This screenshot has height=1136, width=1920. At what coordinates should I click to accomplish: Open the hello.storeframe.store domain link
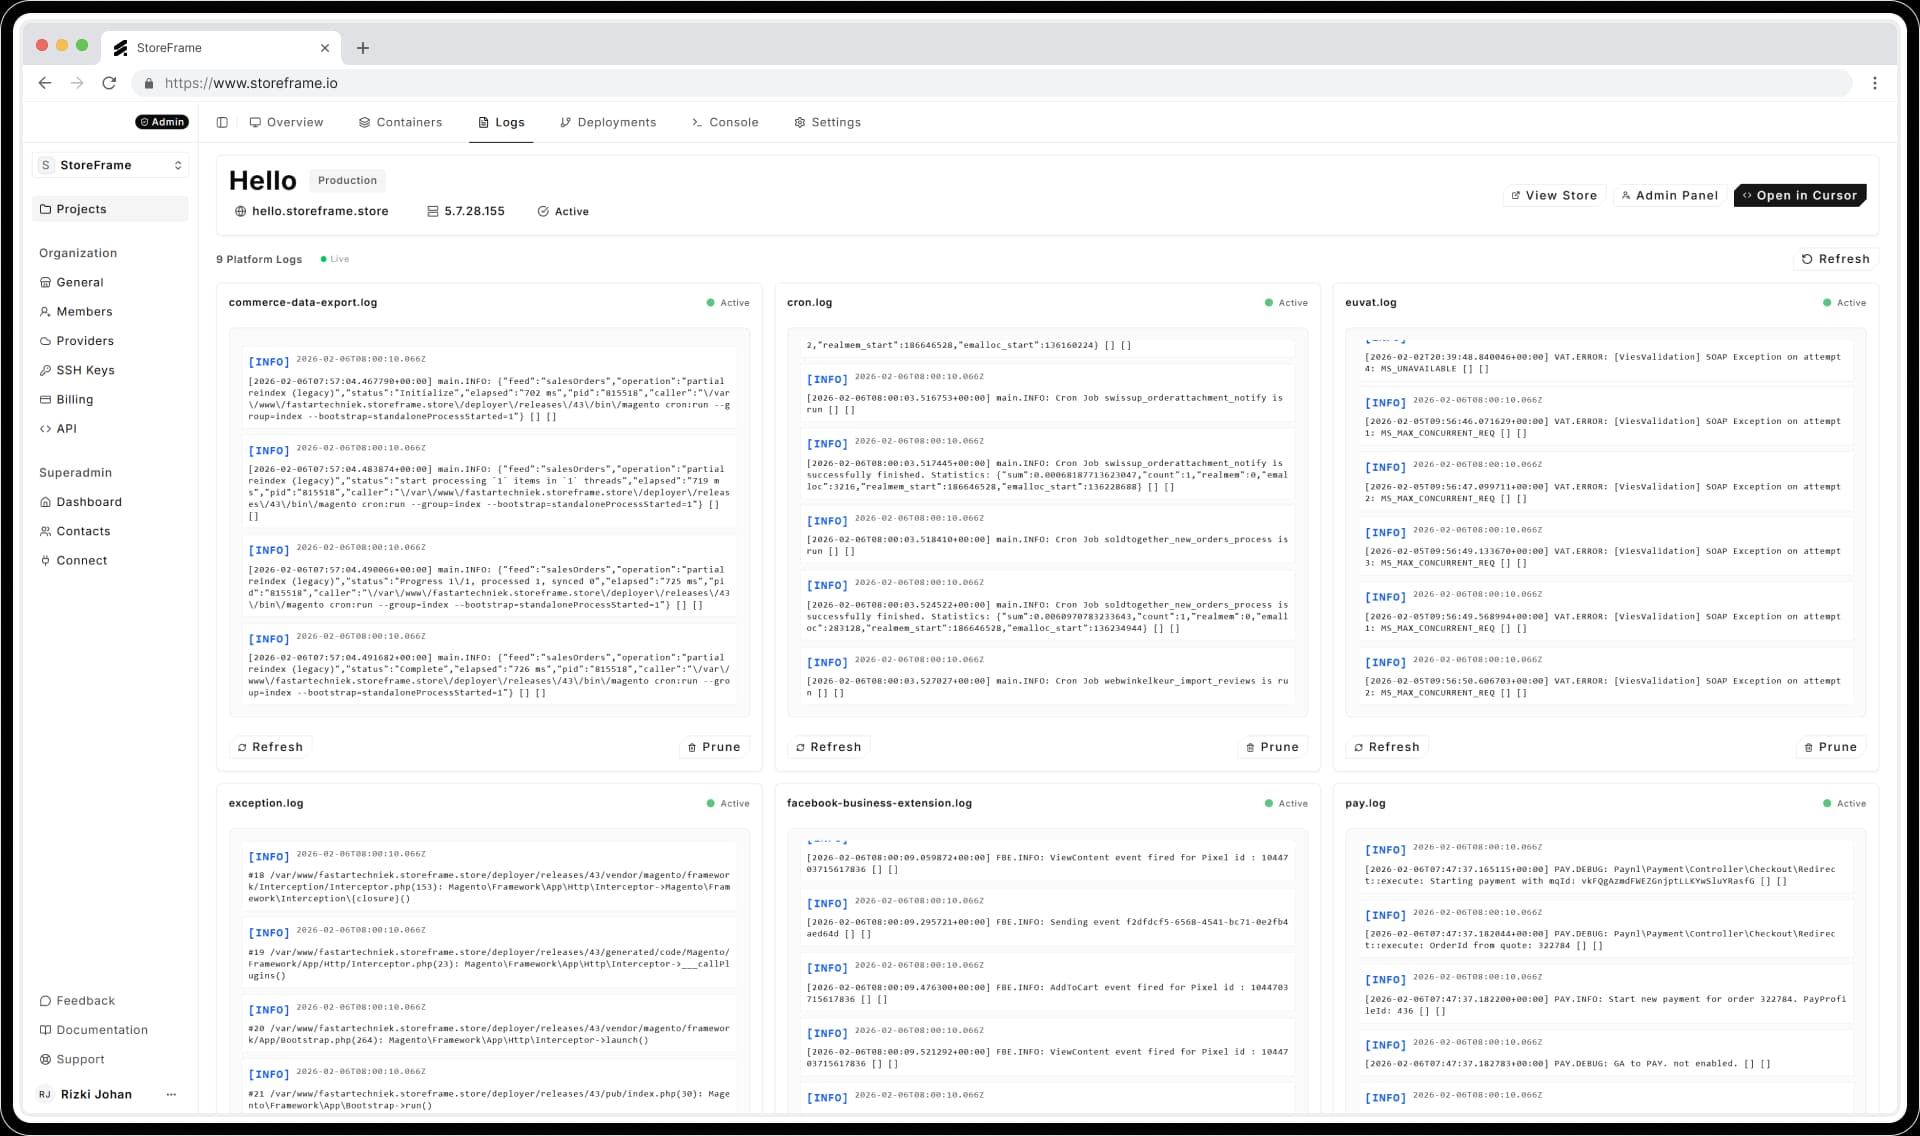pos(319,211)
